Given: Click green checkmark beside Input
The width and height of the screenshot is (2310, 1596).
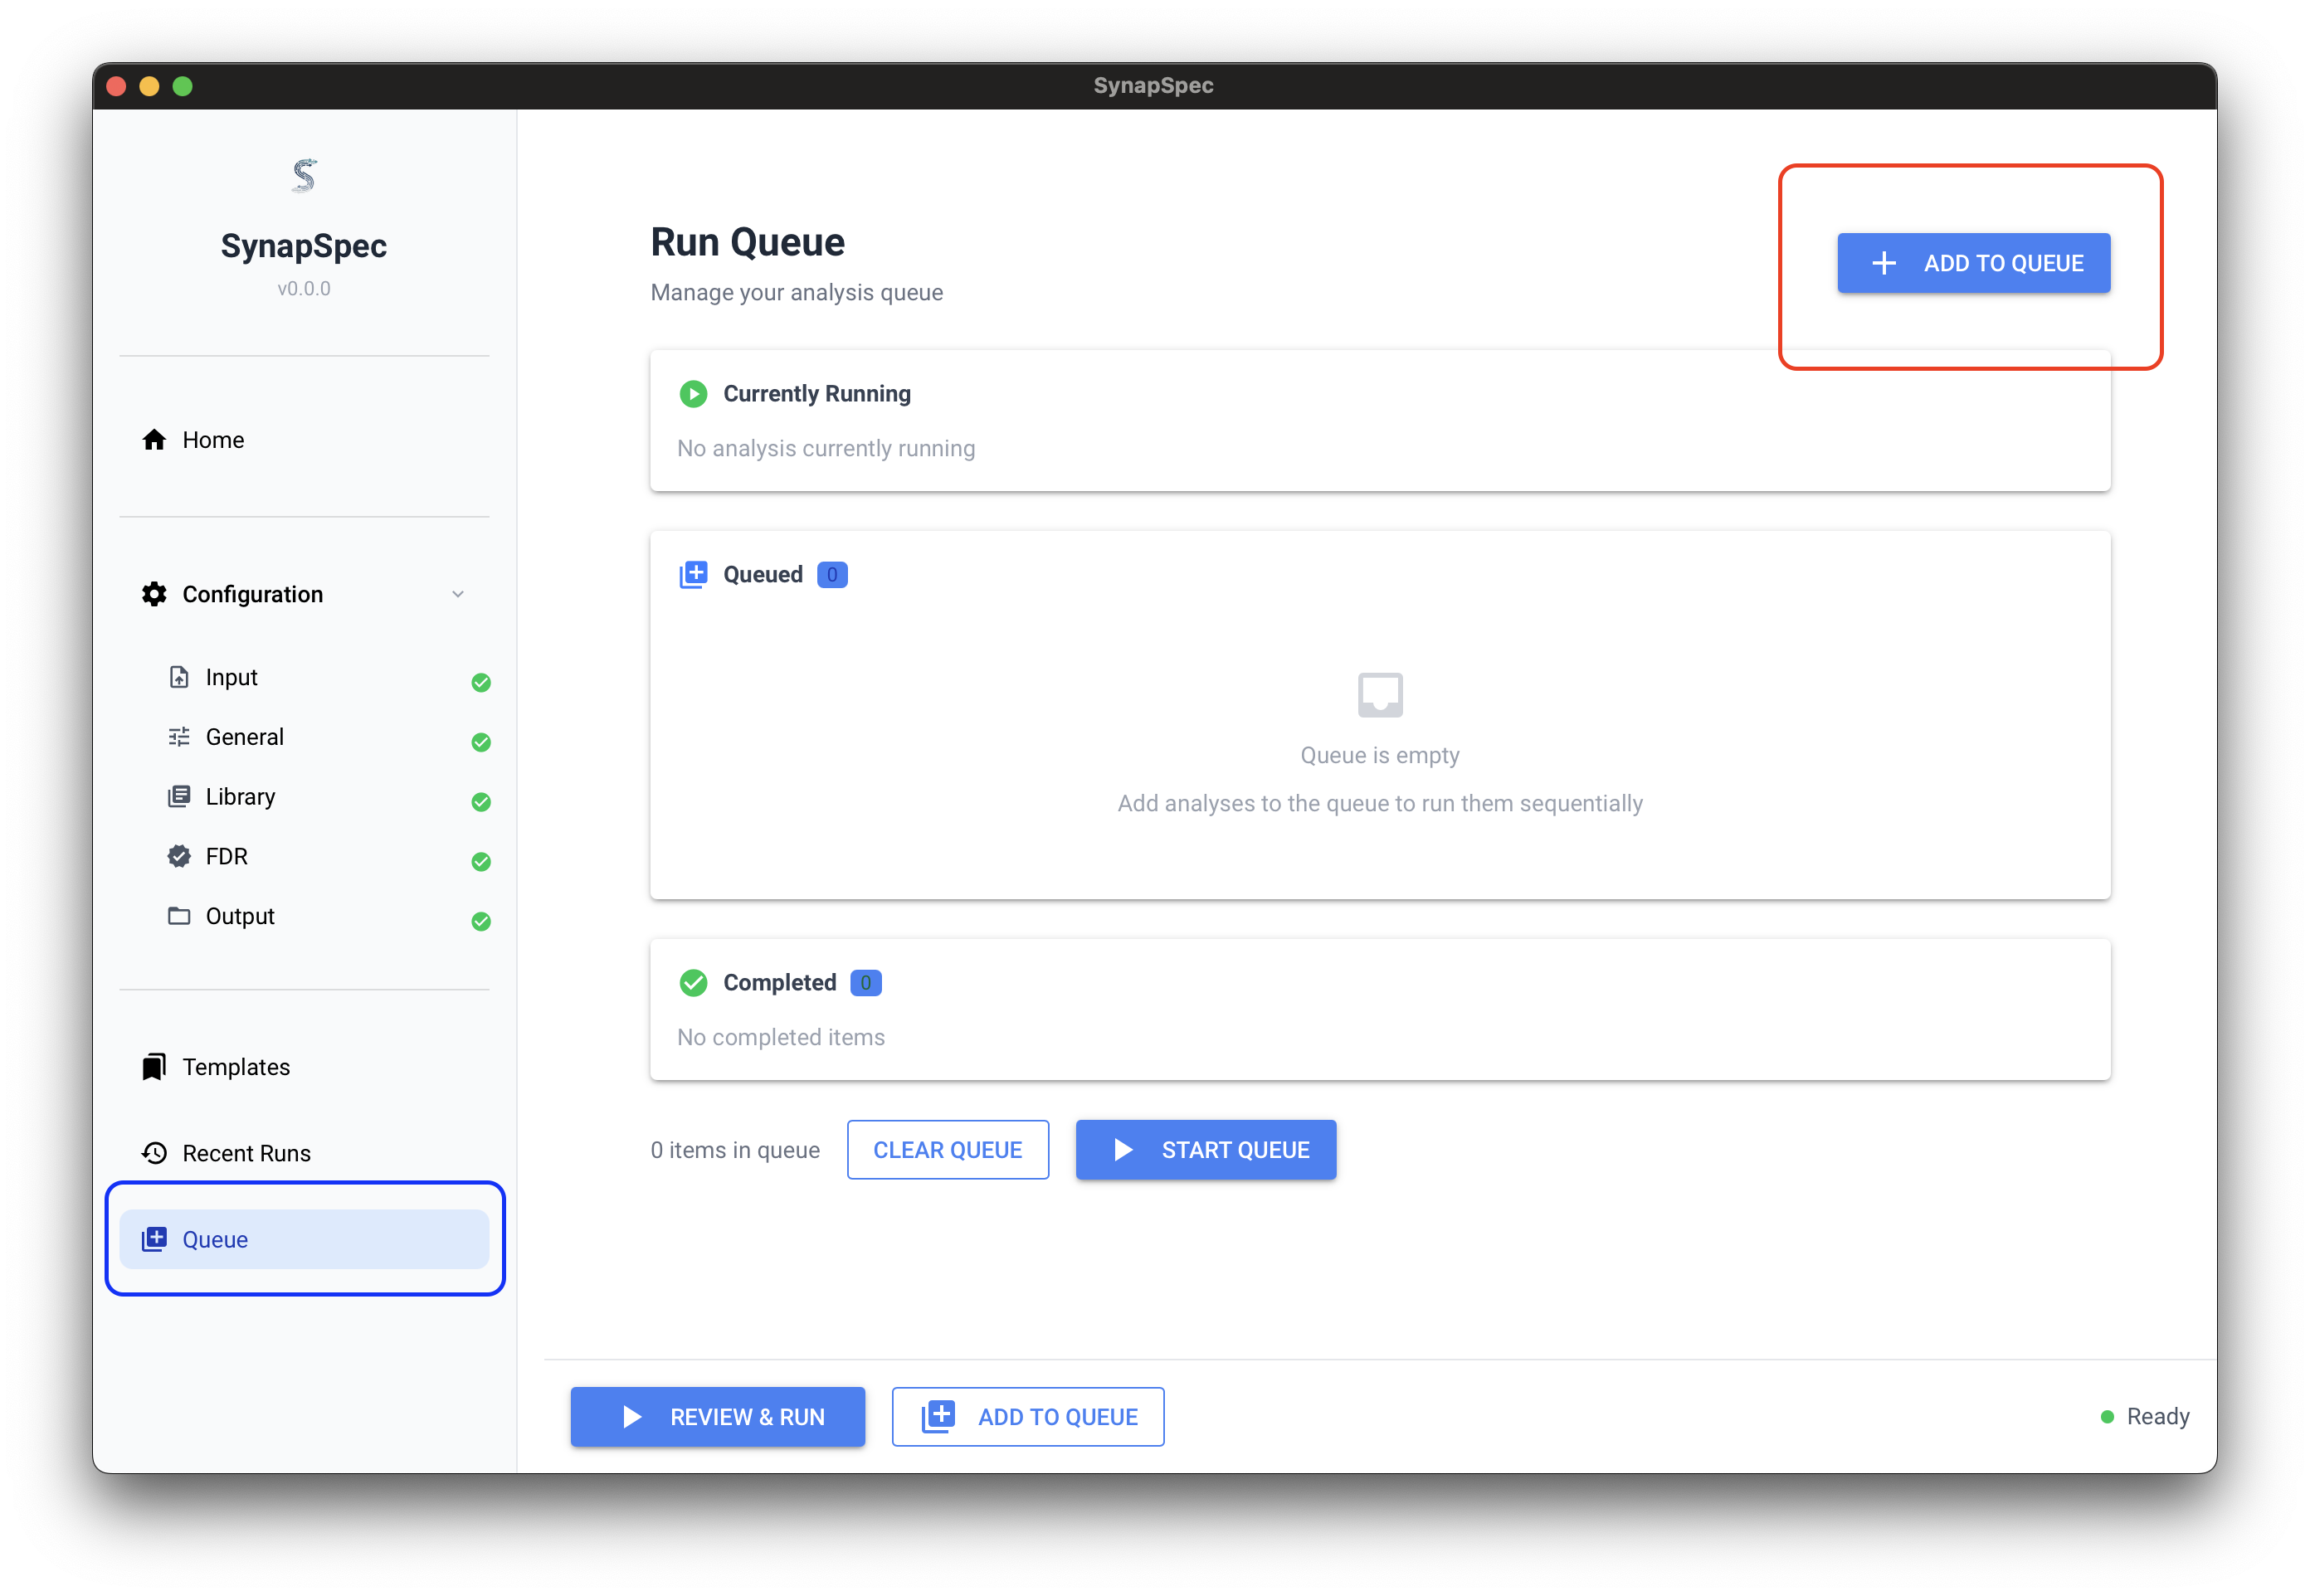Looking at the screenshot, I should click(x=481, y=682).
